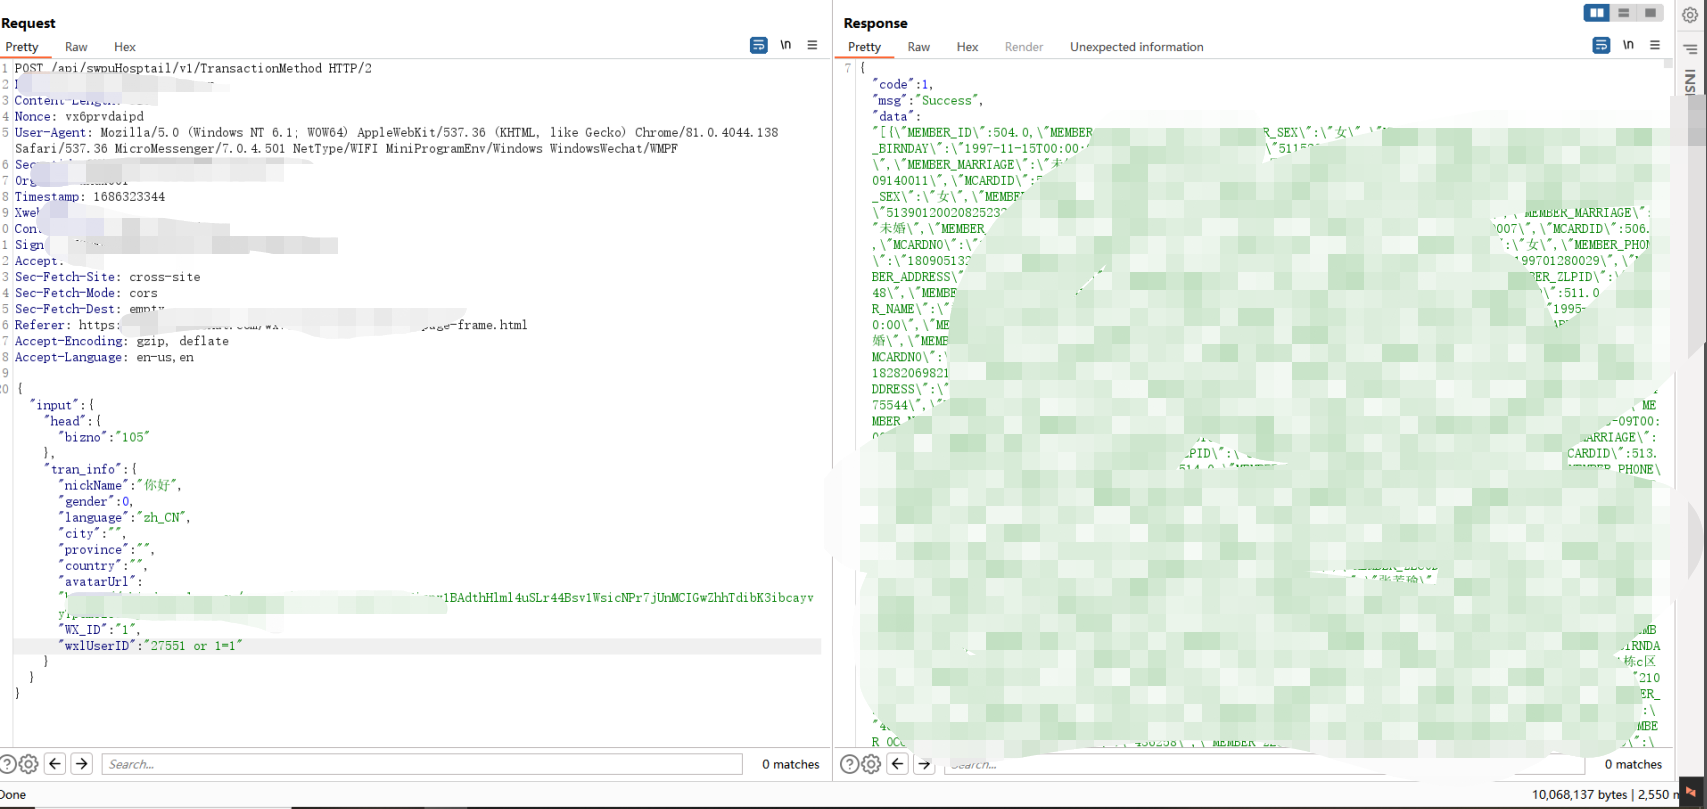Go to next match in Response search

pyautogui.click(x=925, y=763)
